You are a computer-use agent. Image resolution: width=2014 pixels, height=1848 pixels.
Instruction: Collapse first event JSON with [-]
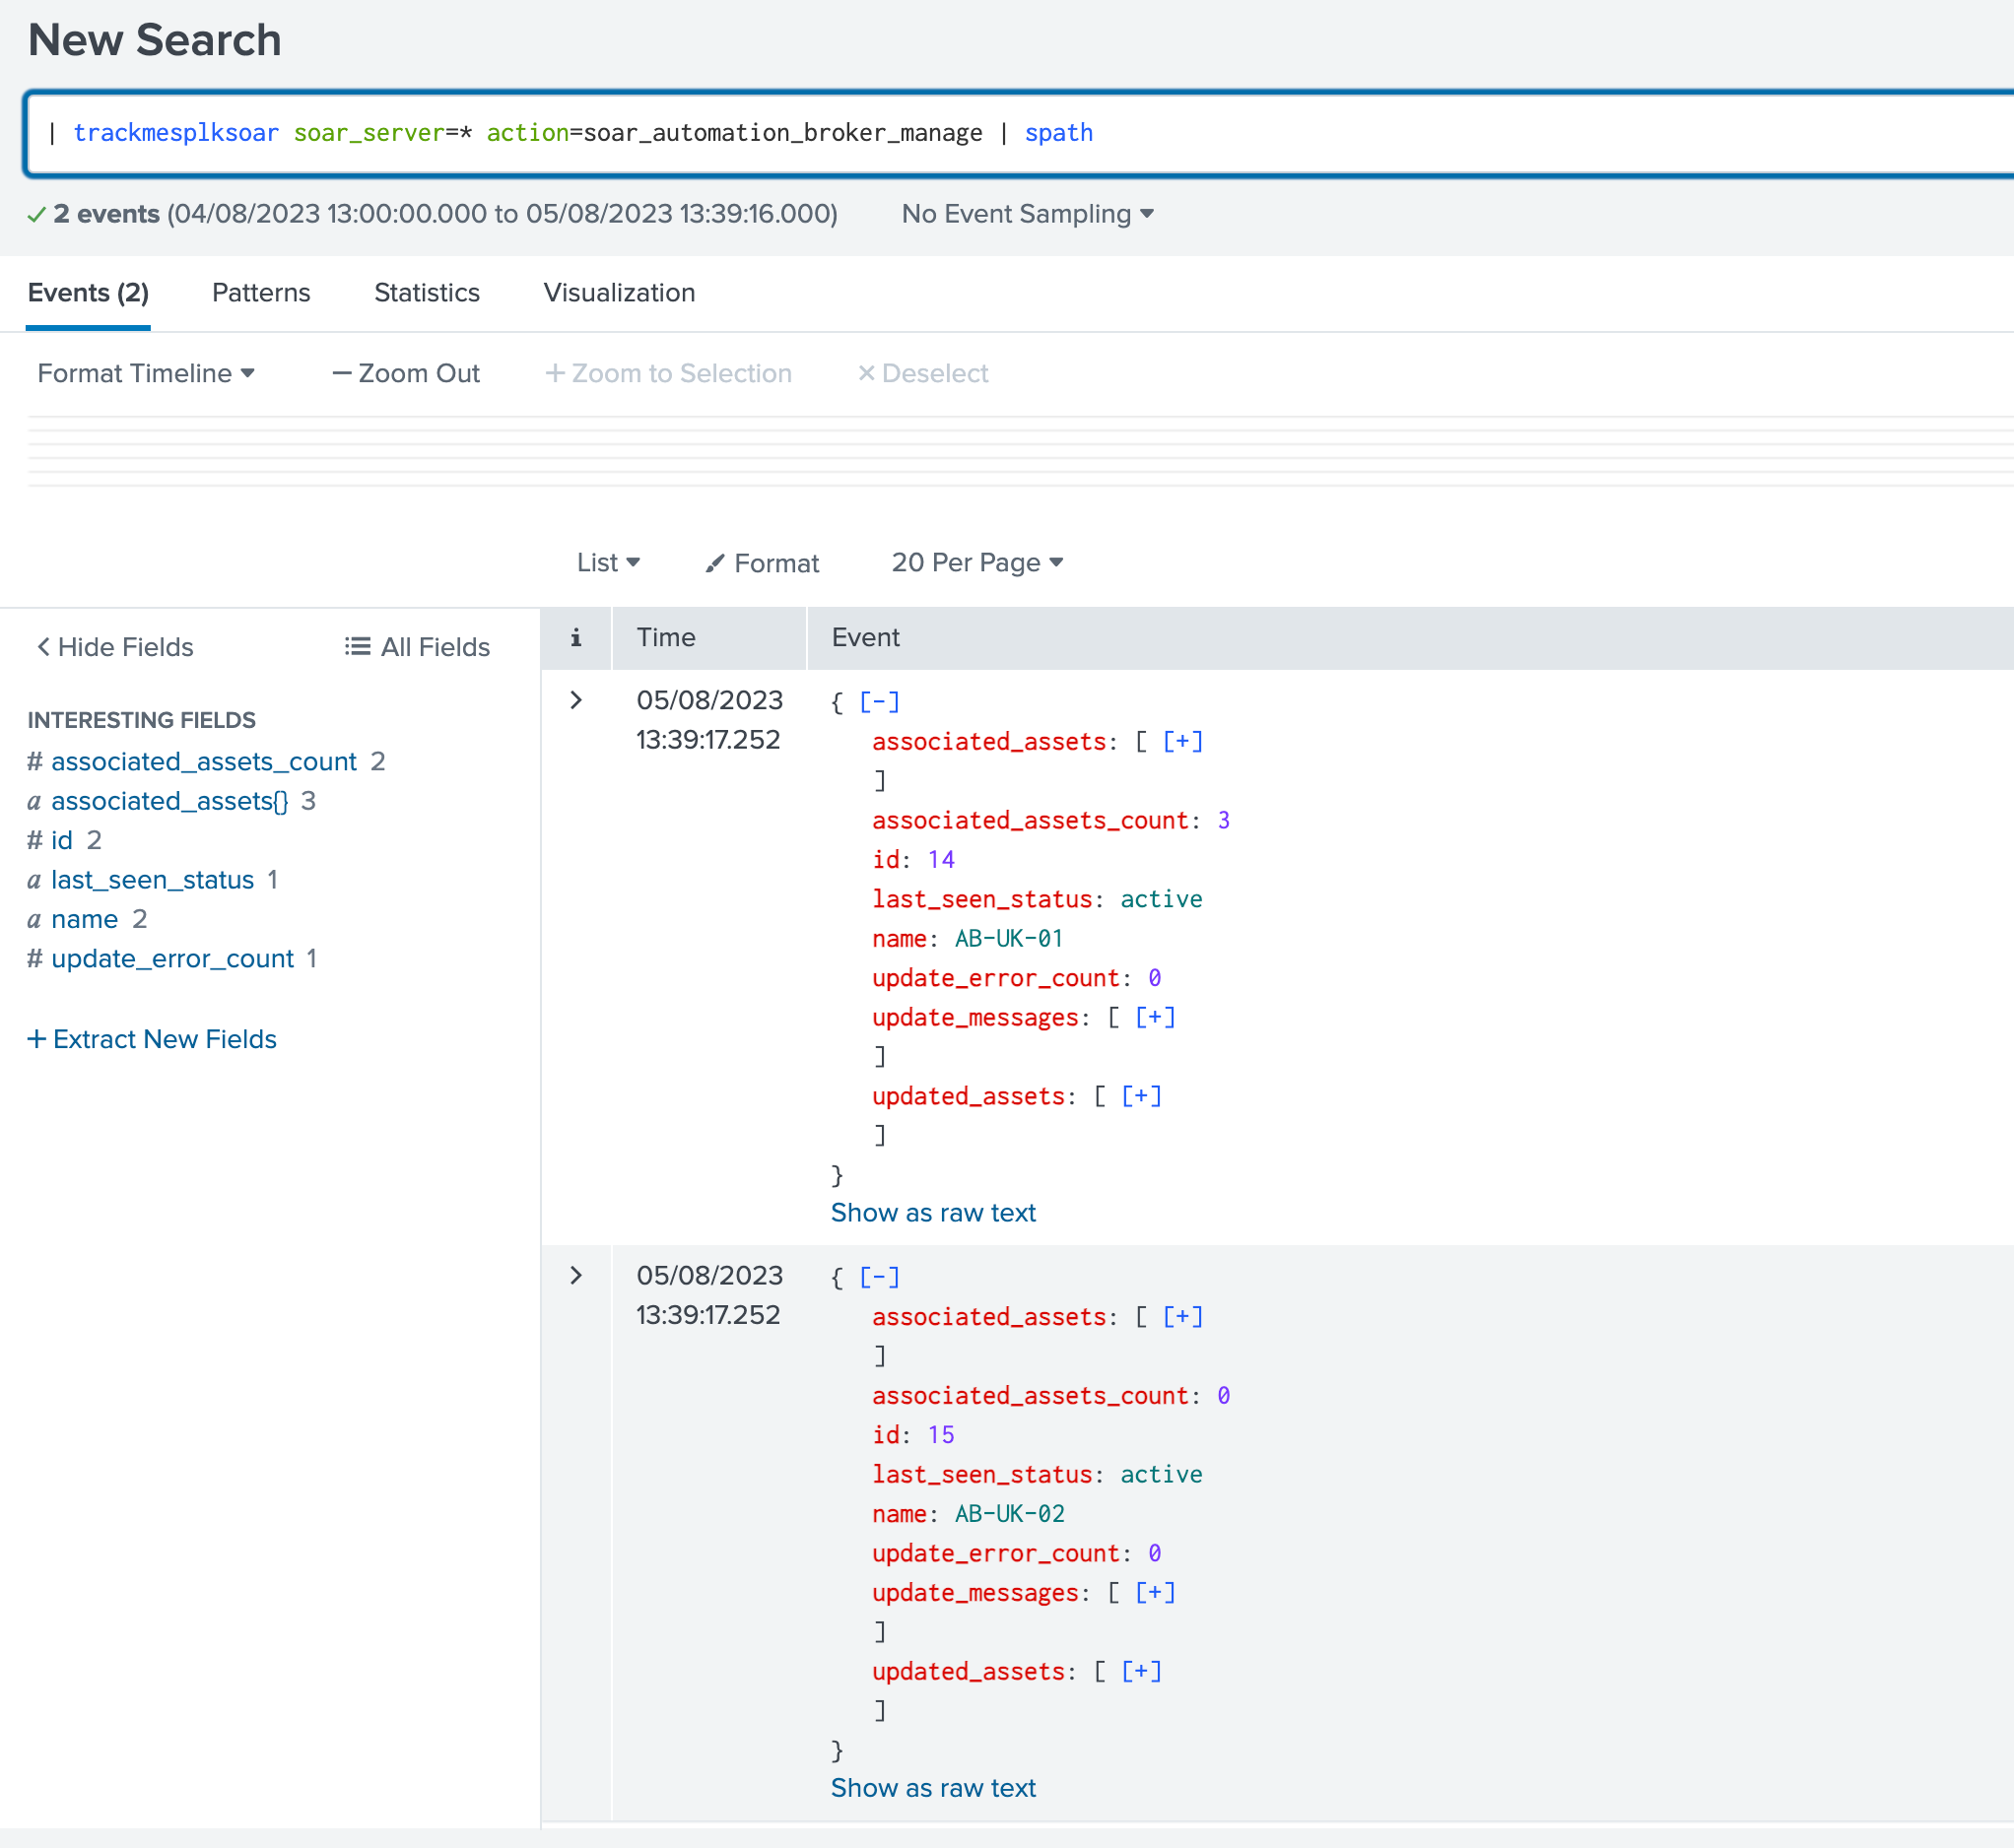click(879, 702)
